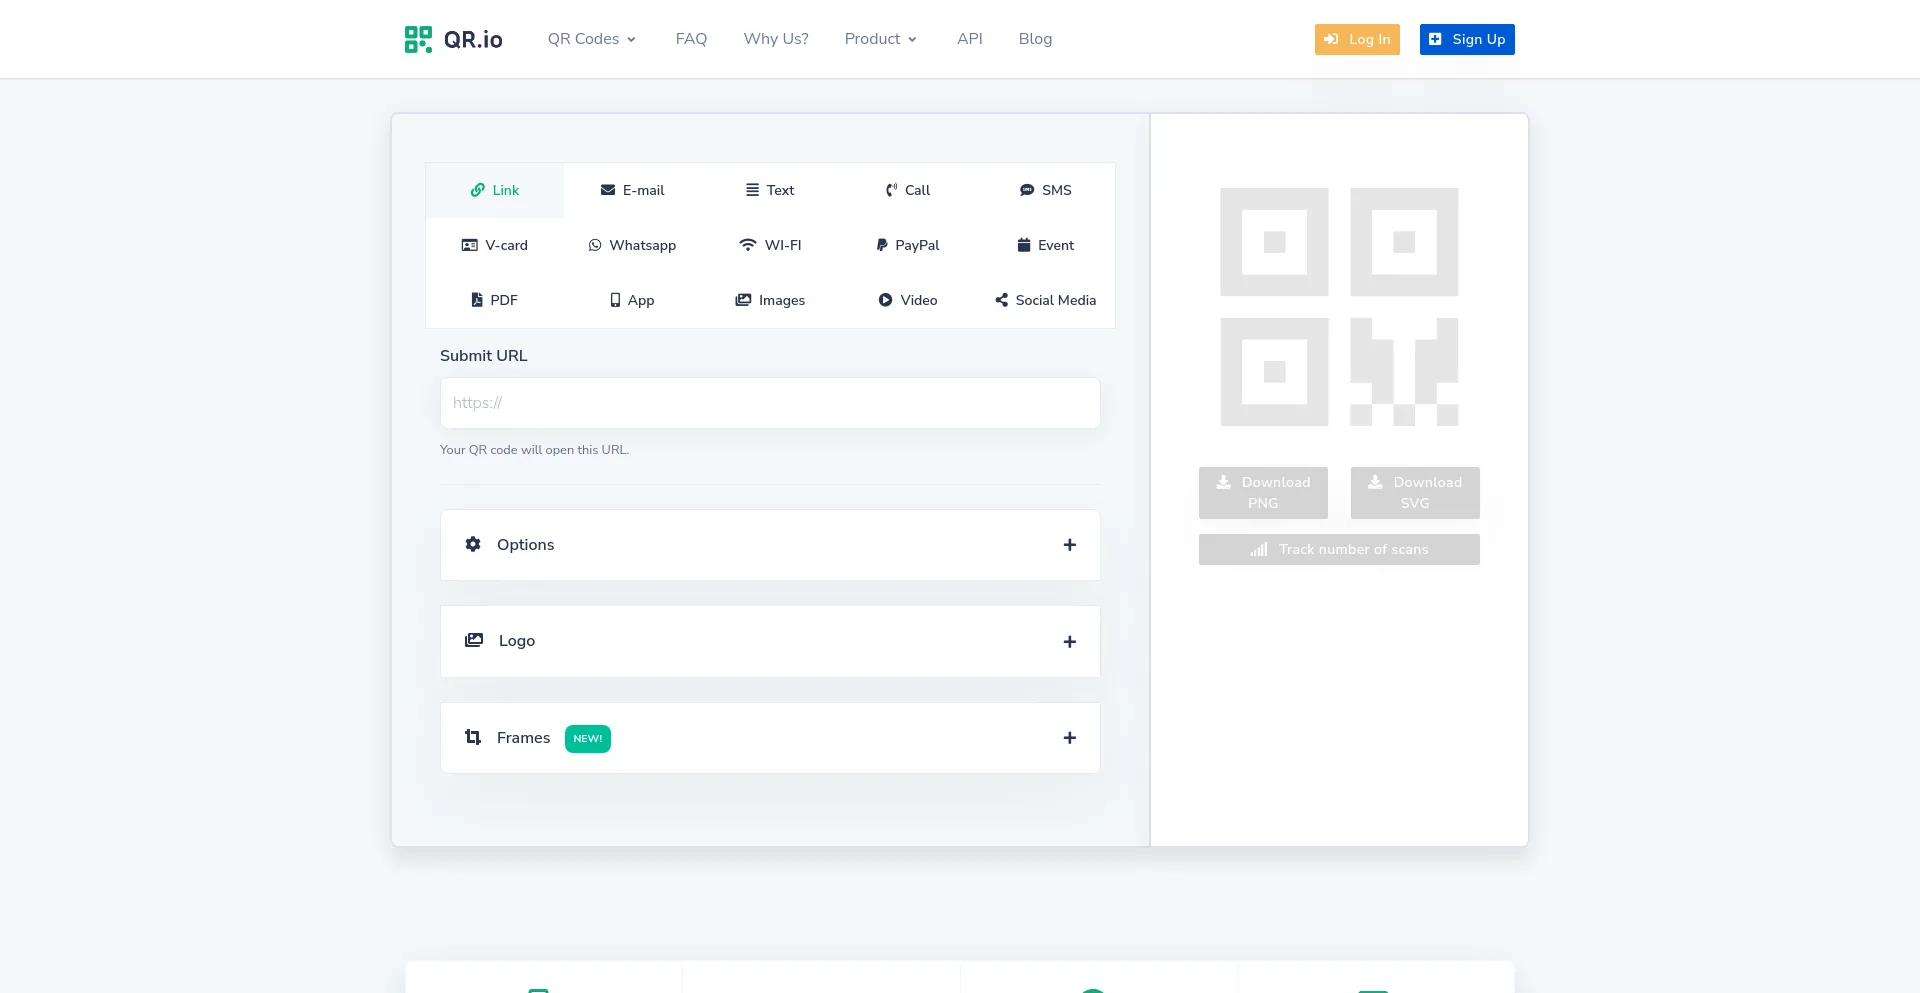Click the Frames crop icon
The height and width of the screenshot is (993, 1920).
tap(473, 737)
